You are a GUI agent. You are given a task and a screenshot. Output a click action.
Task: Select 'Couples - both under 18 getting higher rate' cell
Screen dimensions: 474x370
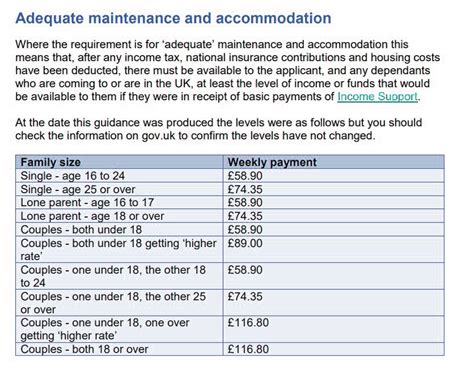pos(119,250)
